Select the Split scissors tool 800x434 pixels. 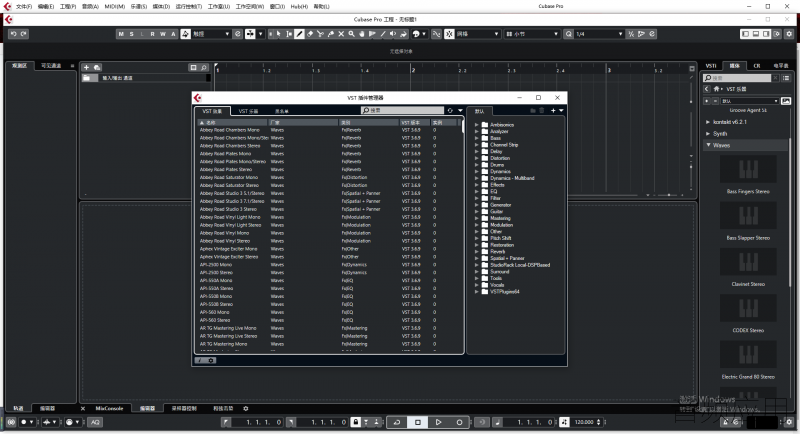click(x=320, y=34)
